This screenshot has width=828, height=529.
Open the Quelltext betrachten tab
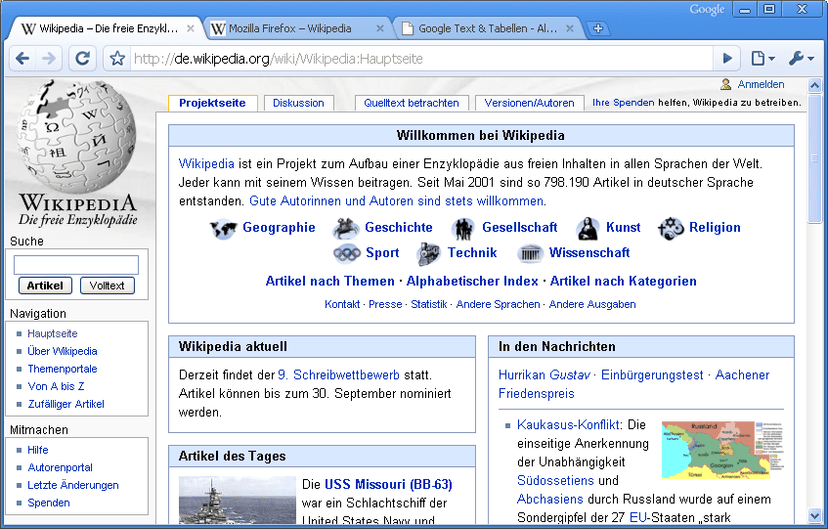click(411, 103)
